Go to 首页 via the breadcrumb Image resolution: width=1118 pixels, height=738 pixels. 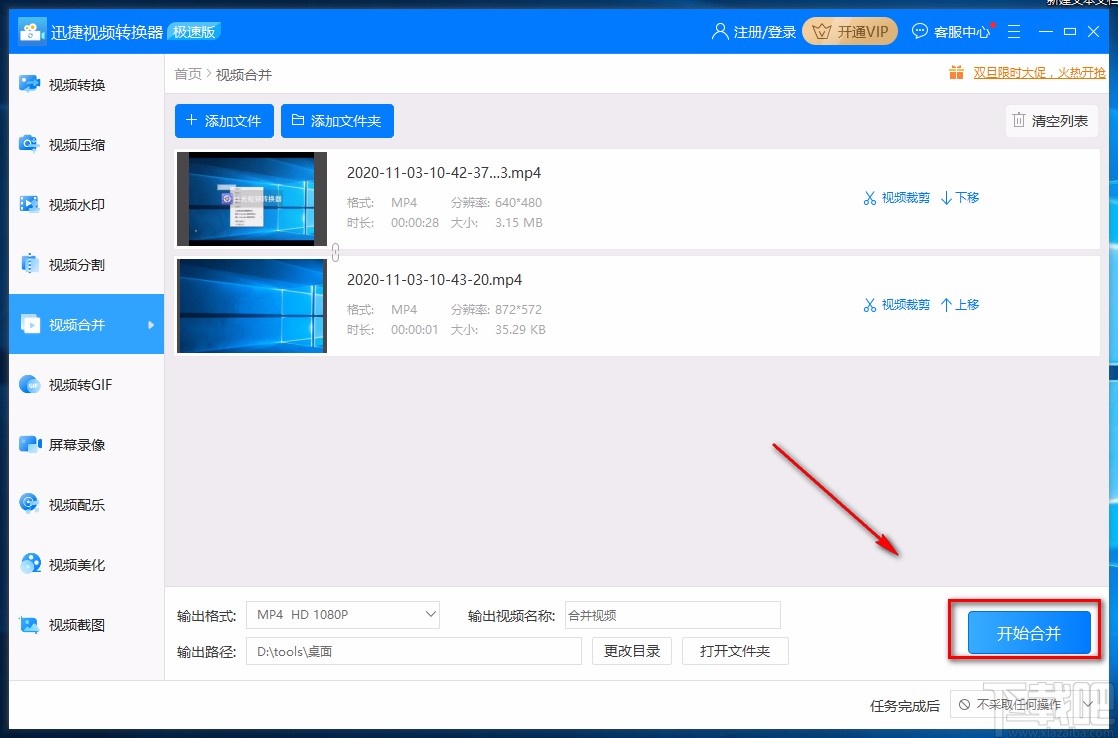187,73
